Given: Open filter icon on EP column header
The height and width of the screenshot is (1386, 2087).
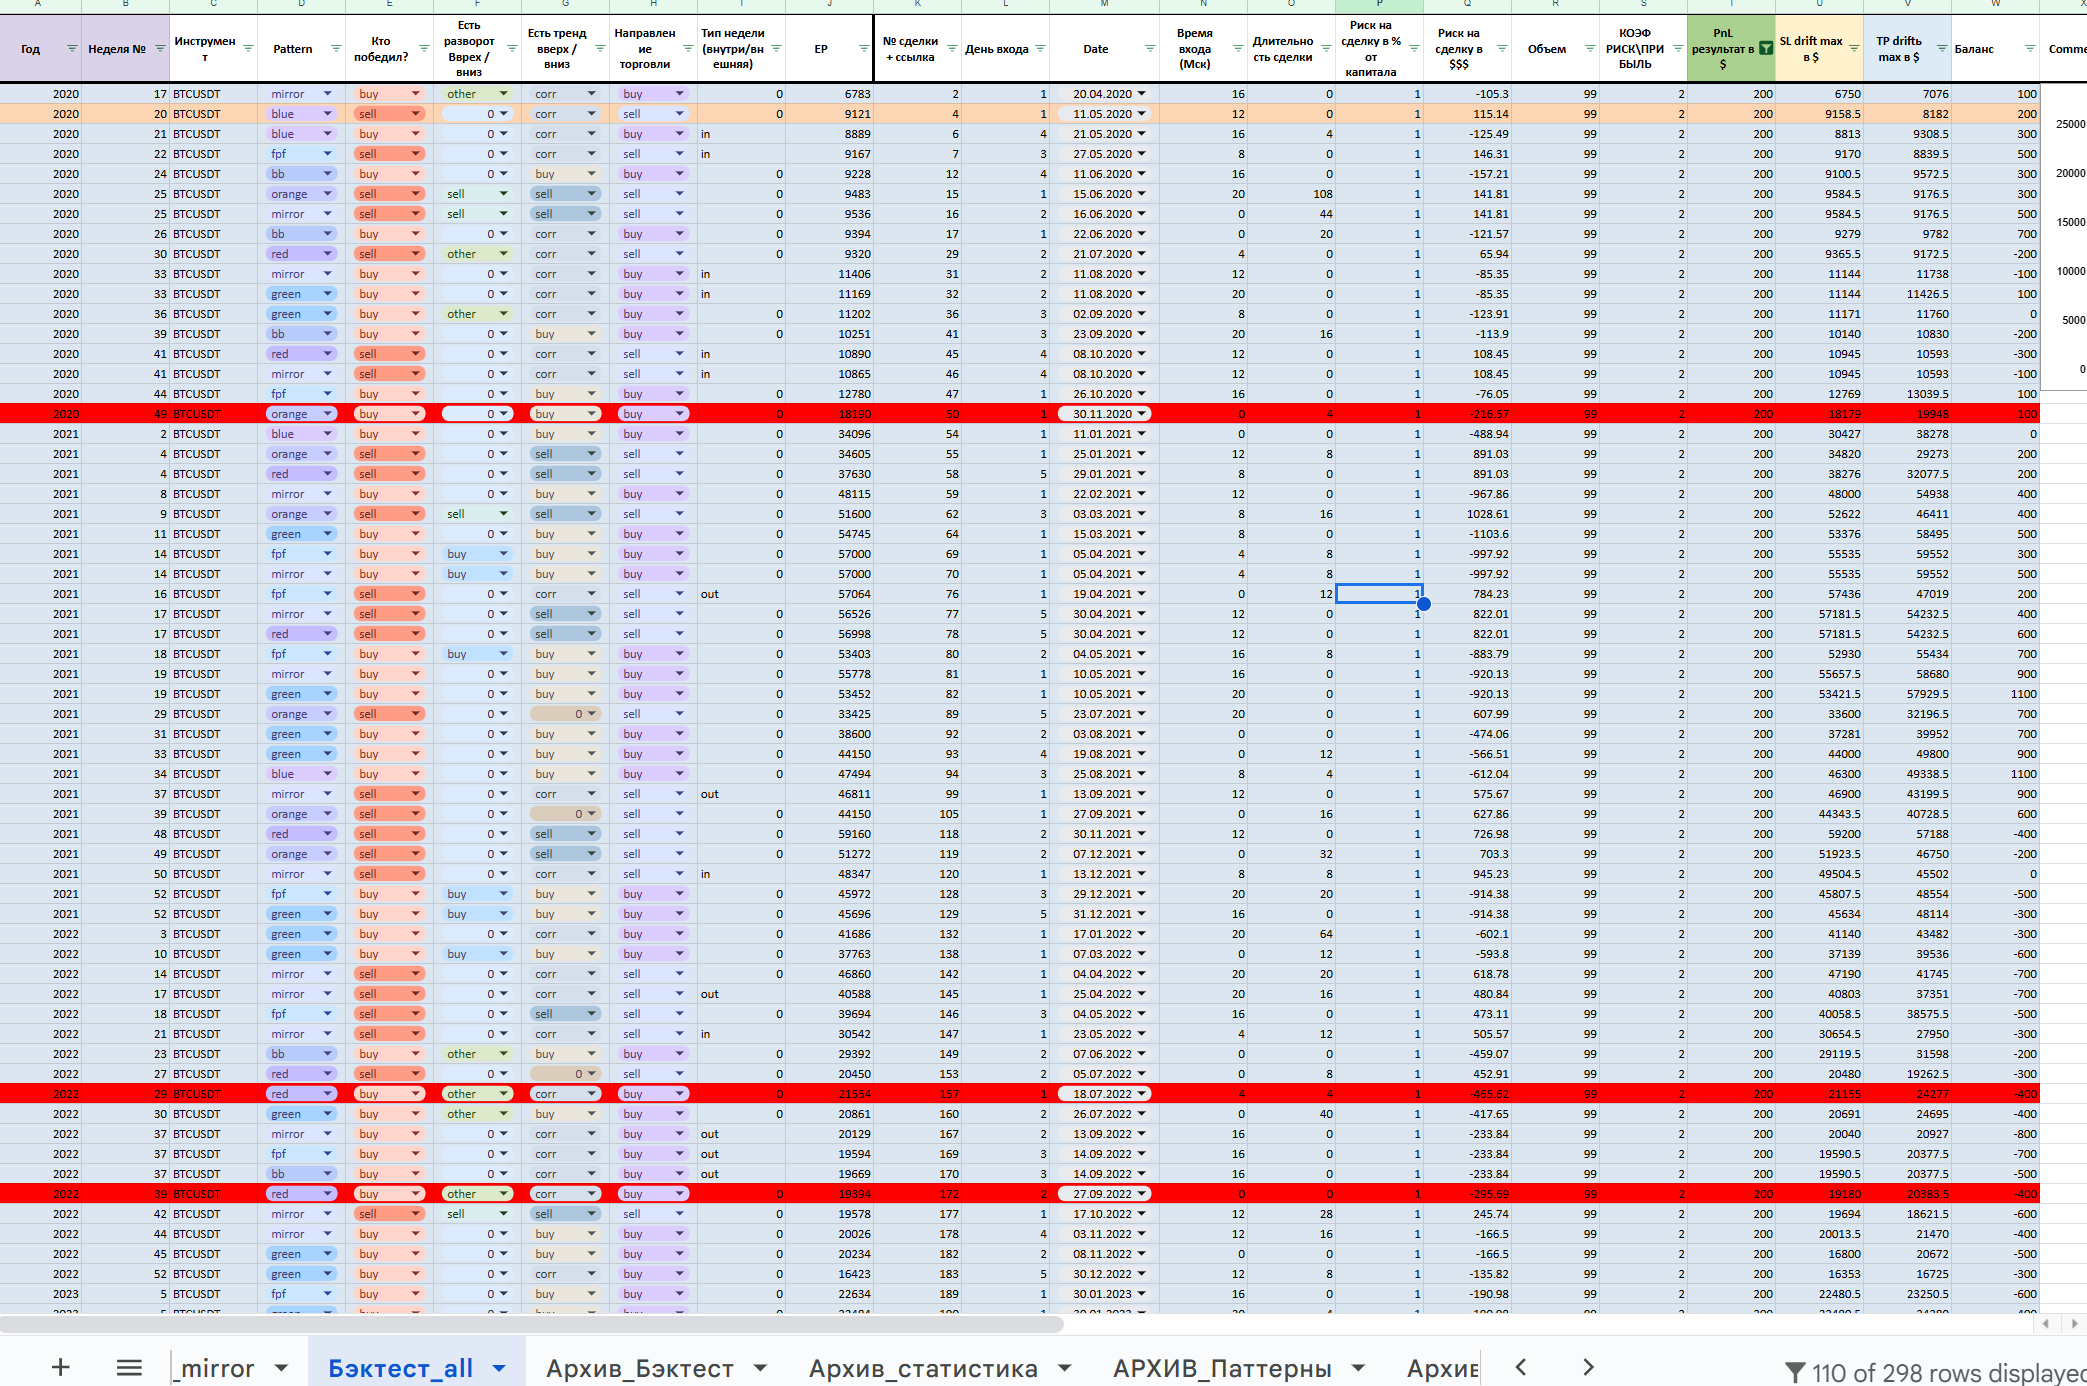Looking at the screenshot, I should pyautogui.click(x=863, y=49).
